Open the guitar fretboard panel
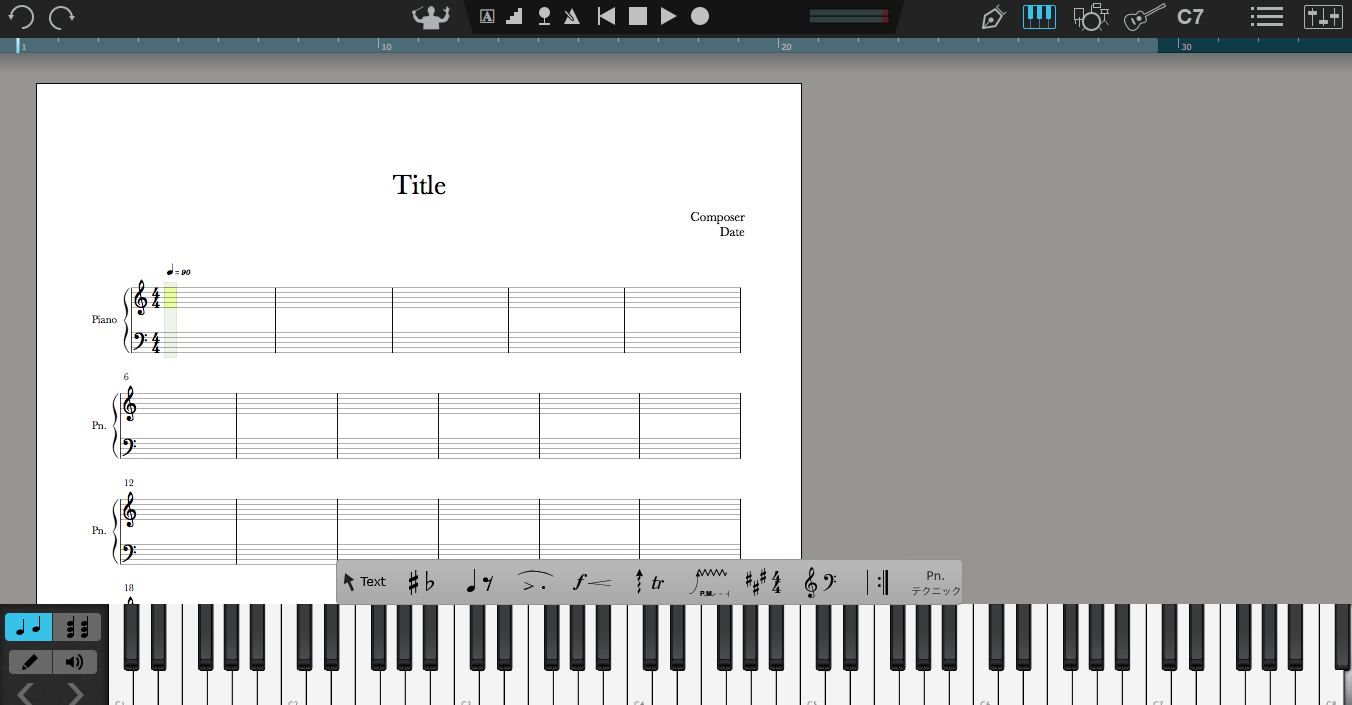The image size is (1352, 705). [x=1144, y=17]
